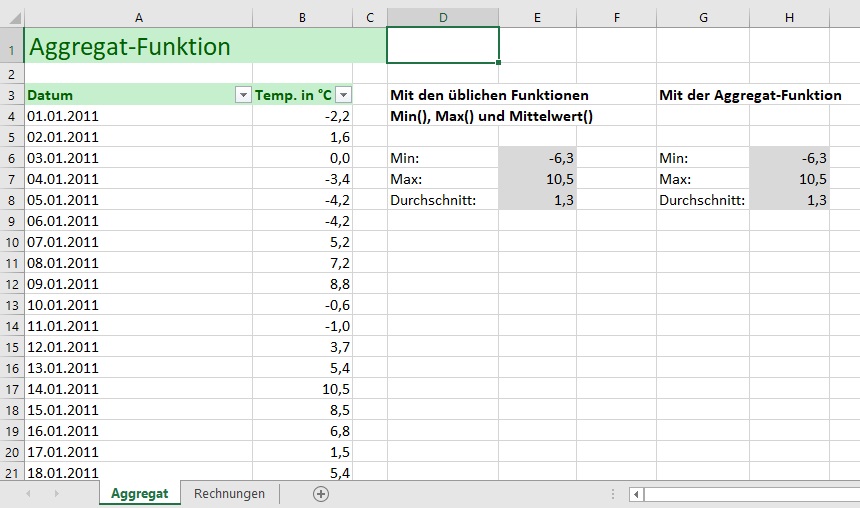Select the Max value 10,5 in column E
Screen dimensions: 860x508
tap(537, 179)
